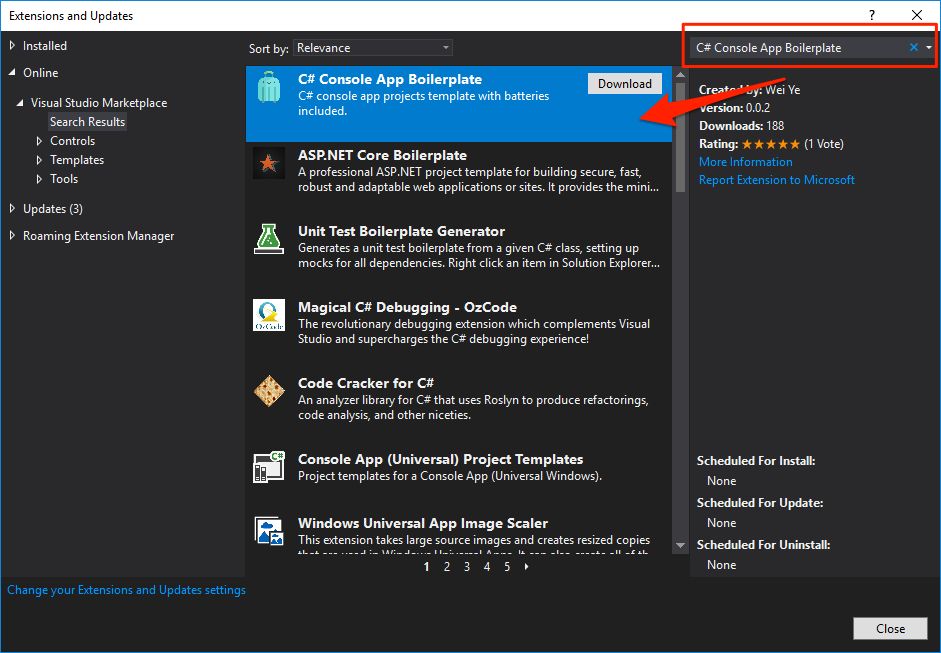Screen dimensions: 941x653
Task: Clear the search box with the X icon
Action: pos(913,48)
